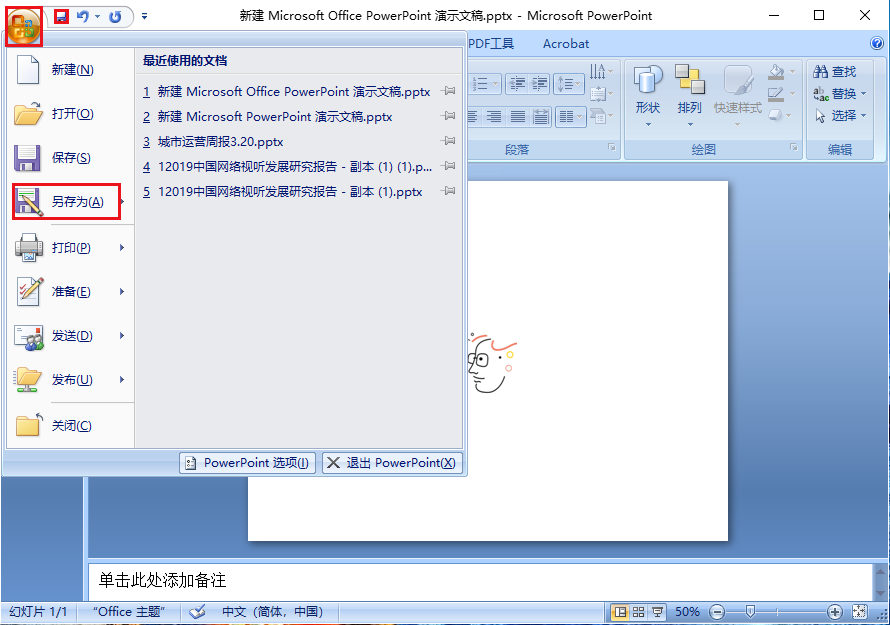Click the Undo arrow in Quick Access Toolbar
890x625 pixels.
click(83, 16)
